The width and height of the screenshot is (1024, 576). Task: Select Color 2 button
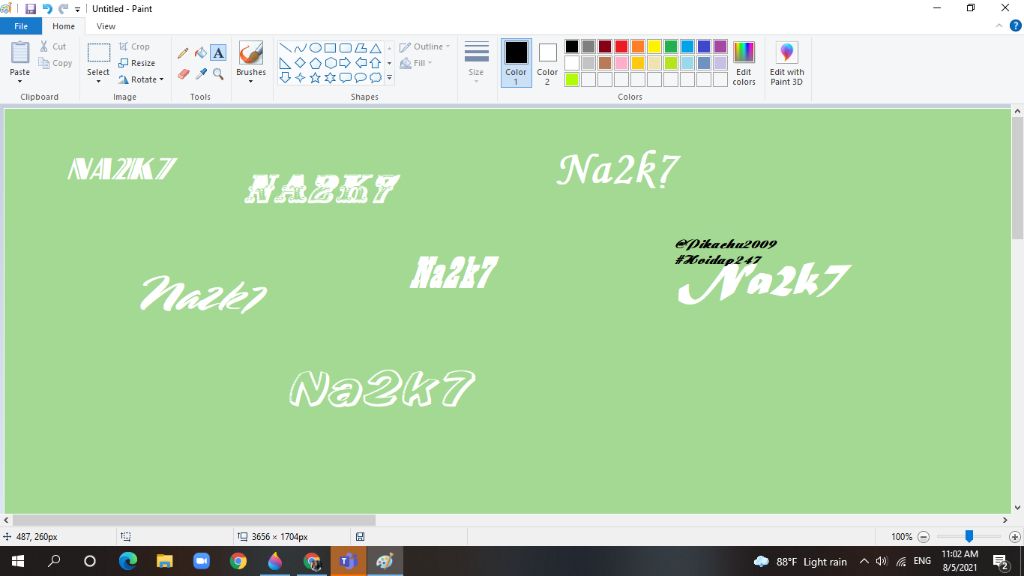click(x=547, y=63)
